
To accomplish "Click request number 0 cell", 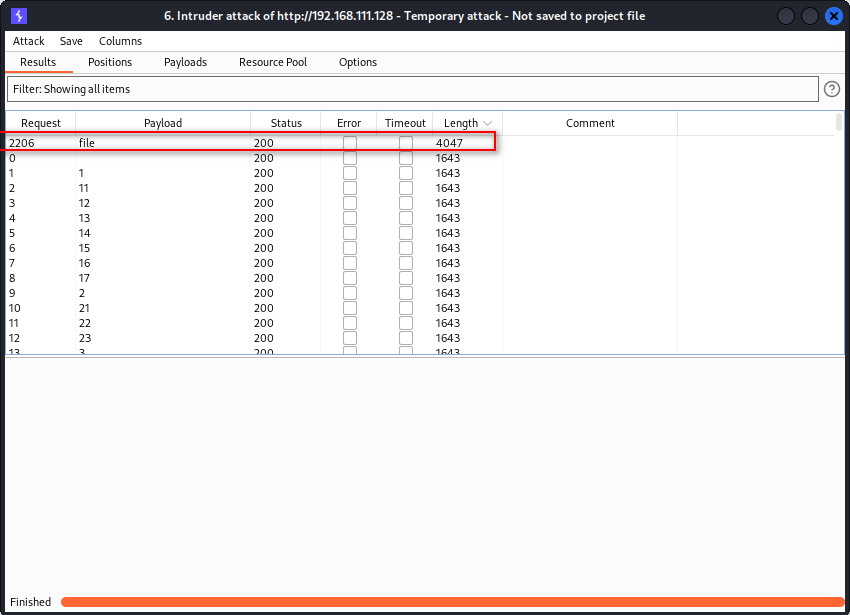I will click(12, 158).
